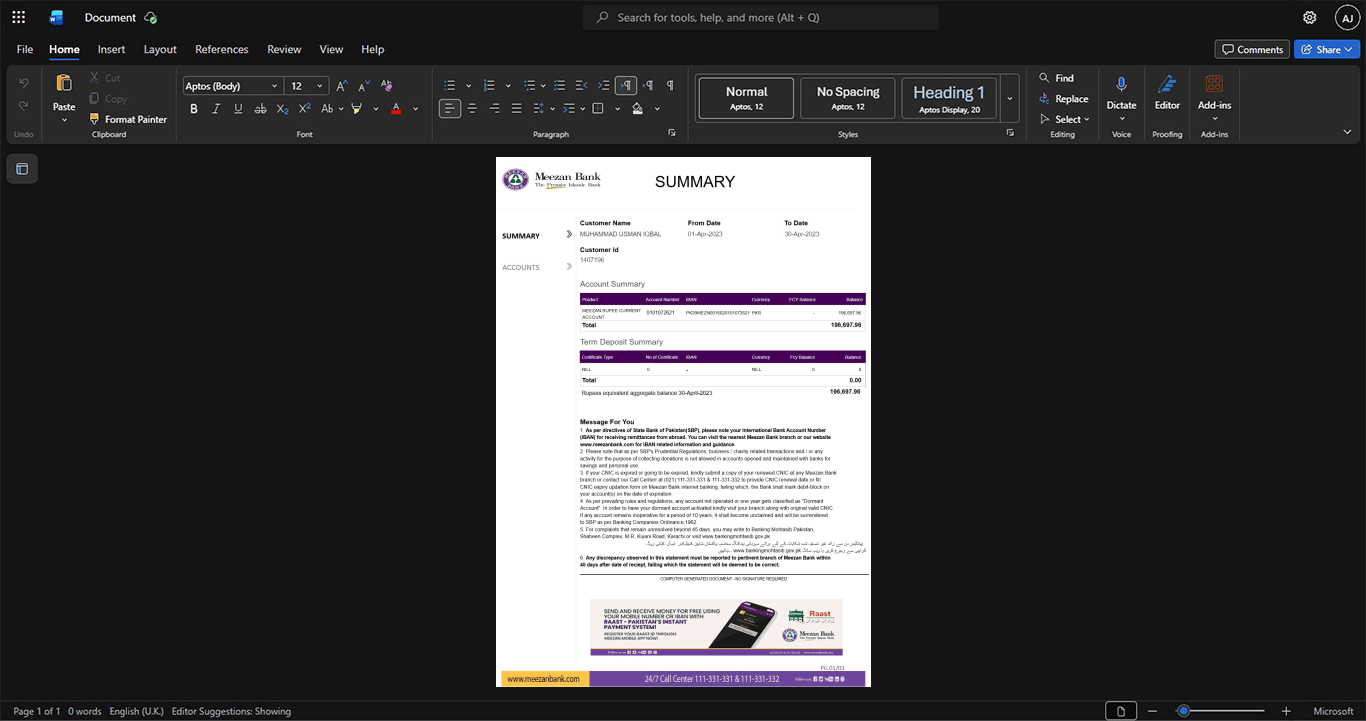The height and width of the screenshot is (721, 1366).
Task: Click Find in Editing group
Action: [x=1056, y=78]
